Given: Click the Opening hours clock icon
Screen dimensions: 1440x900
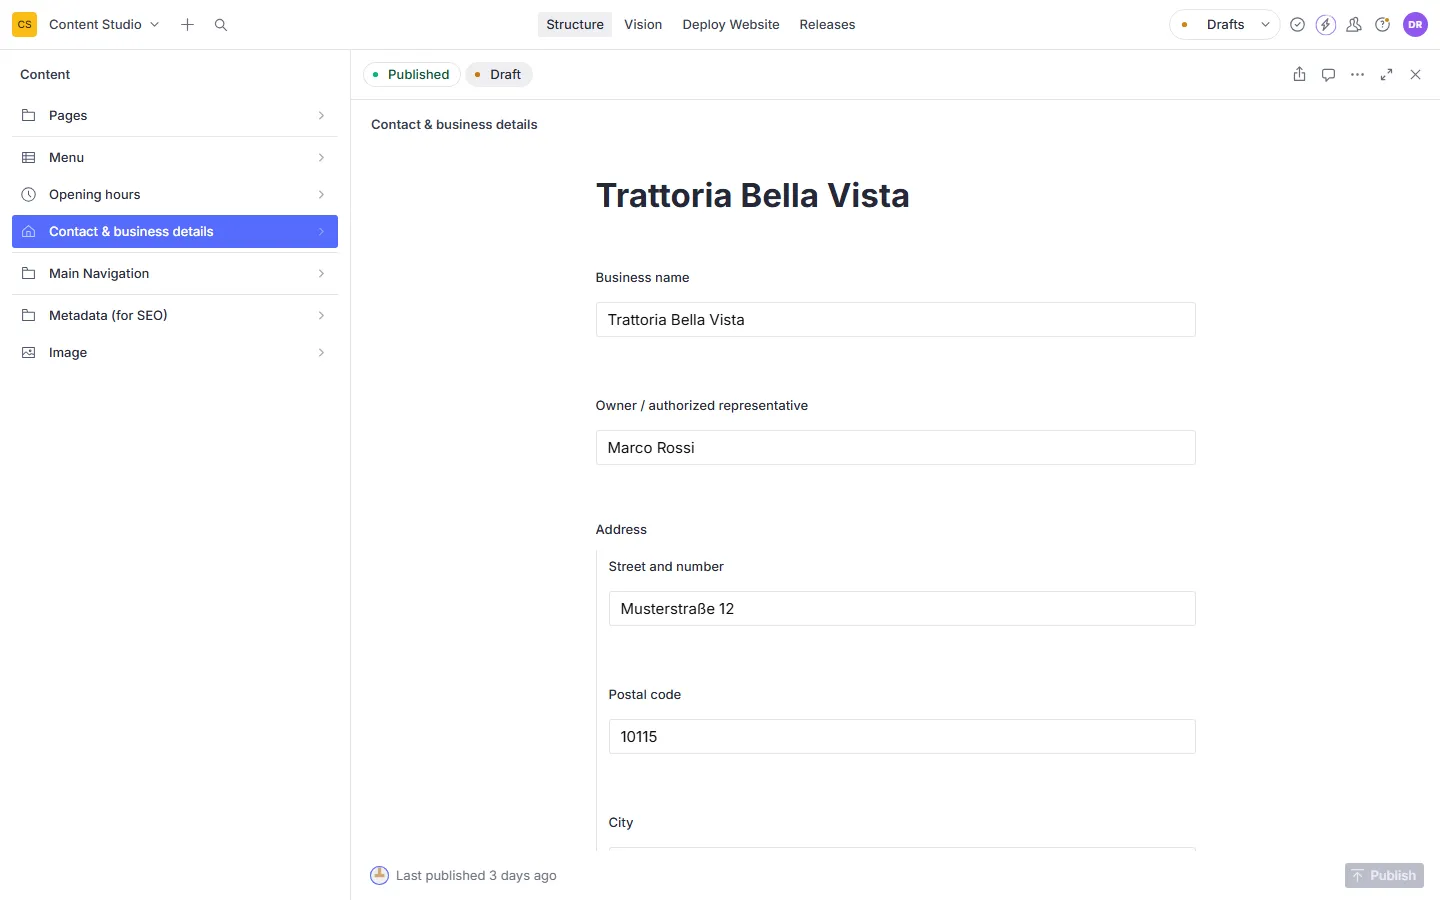Looking at the screenshot, I should 29,194.
